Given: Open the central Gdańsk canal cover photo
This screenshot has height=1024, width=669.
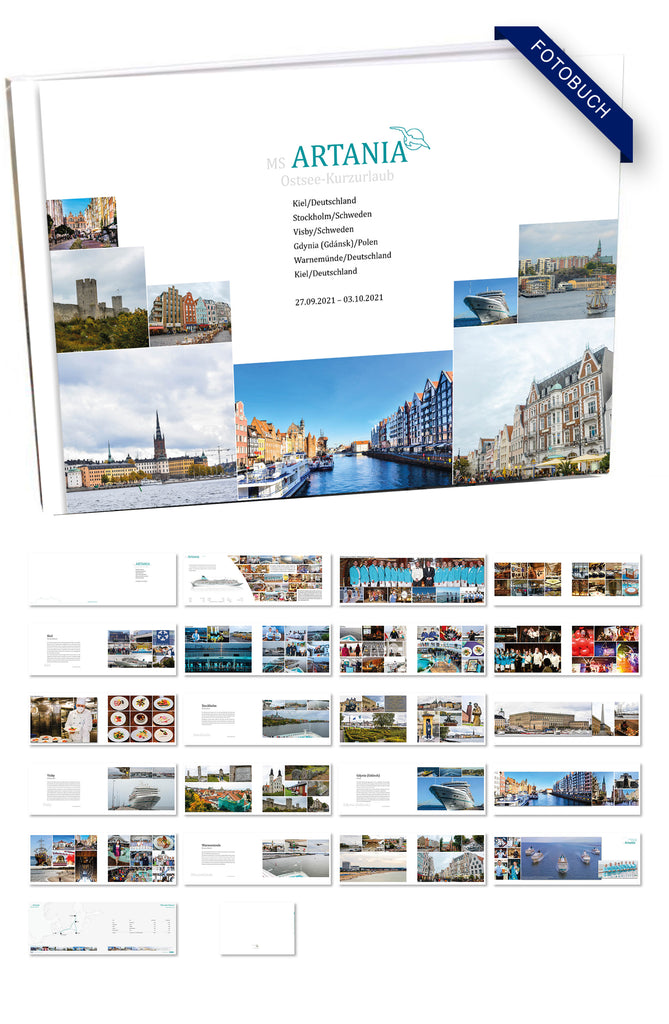Looking at the screenshot, I should coord(344,424).
